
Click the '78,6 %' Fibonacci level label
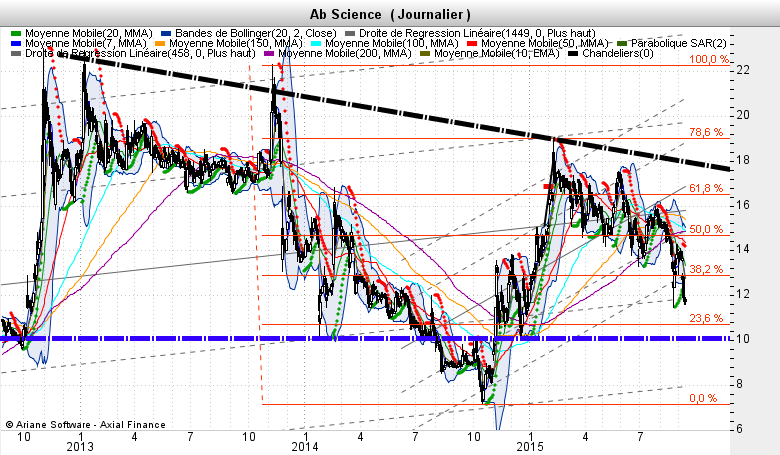706,132
